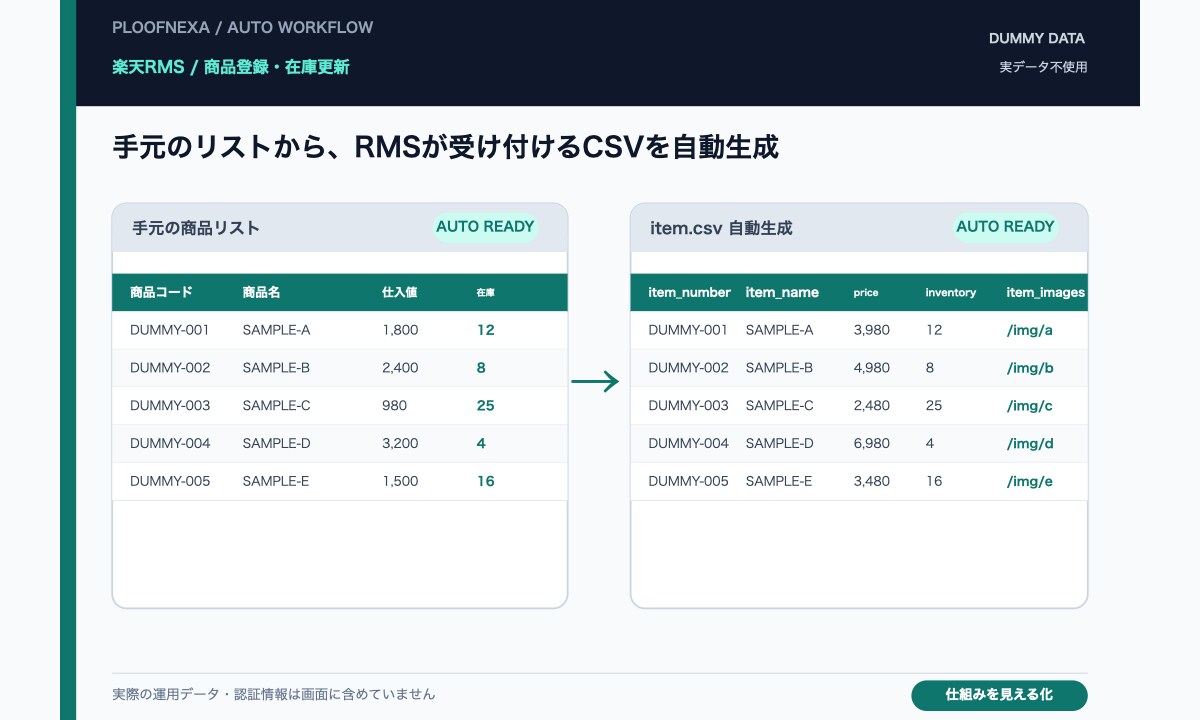The height and width of the screenshot is (720, 1200).
Task: Click the 仕組みを見える化 button
Action: [999, 695]
